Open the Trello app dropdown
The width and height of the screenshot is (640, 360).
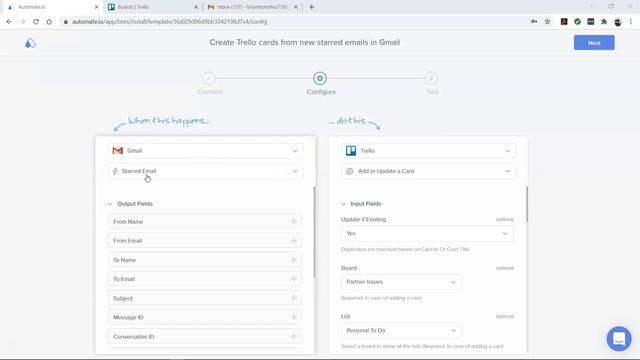[x=428, y=151]
